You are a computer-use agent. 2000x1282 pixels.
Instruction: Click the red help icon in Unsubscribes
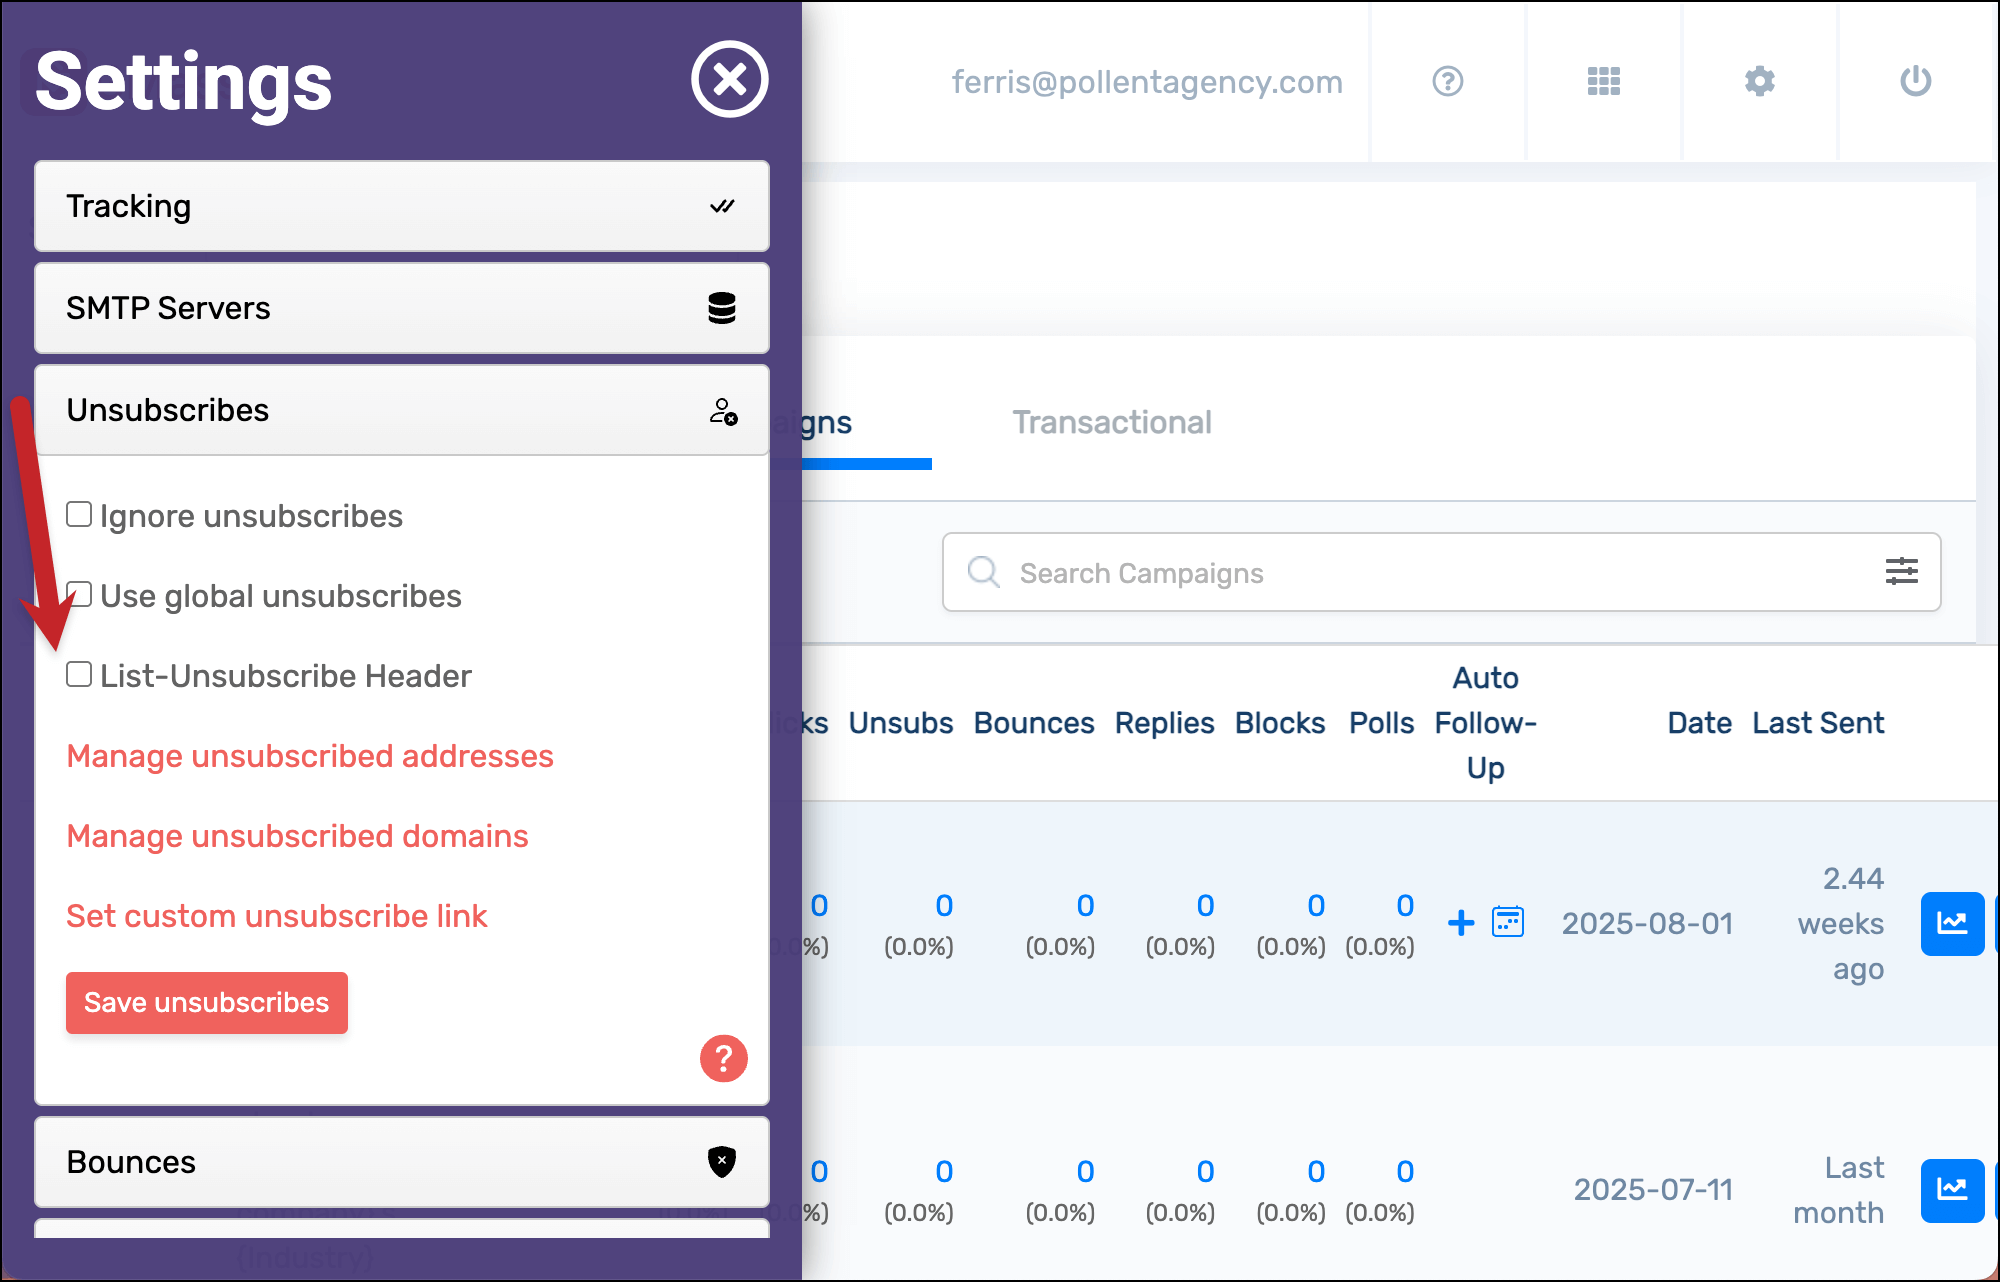pyautogui.click(x=723, y=1058)
